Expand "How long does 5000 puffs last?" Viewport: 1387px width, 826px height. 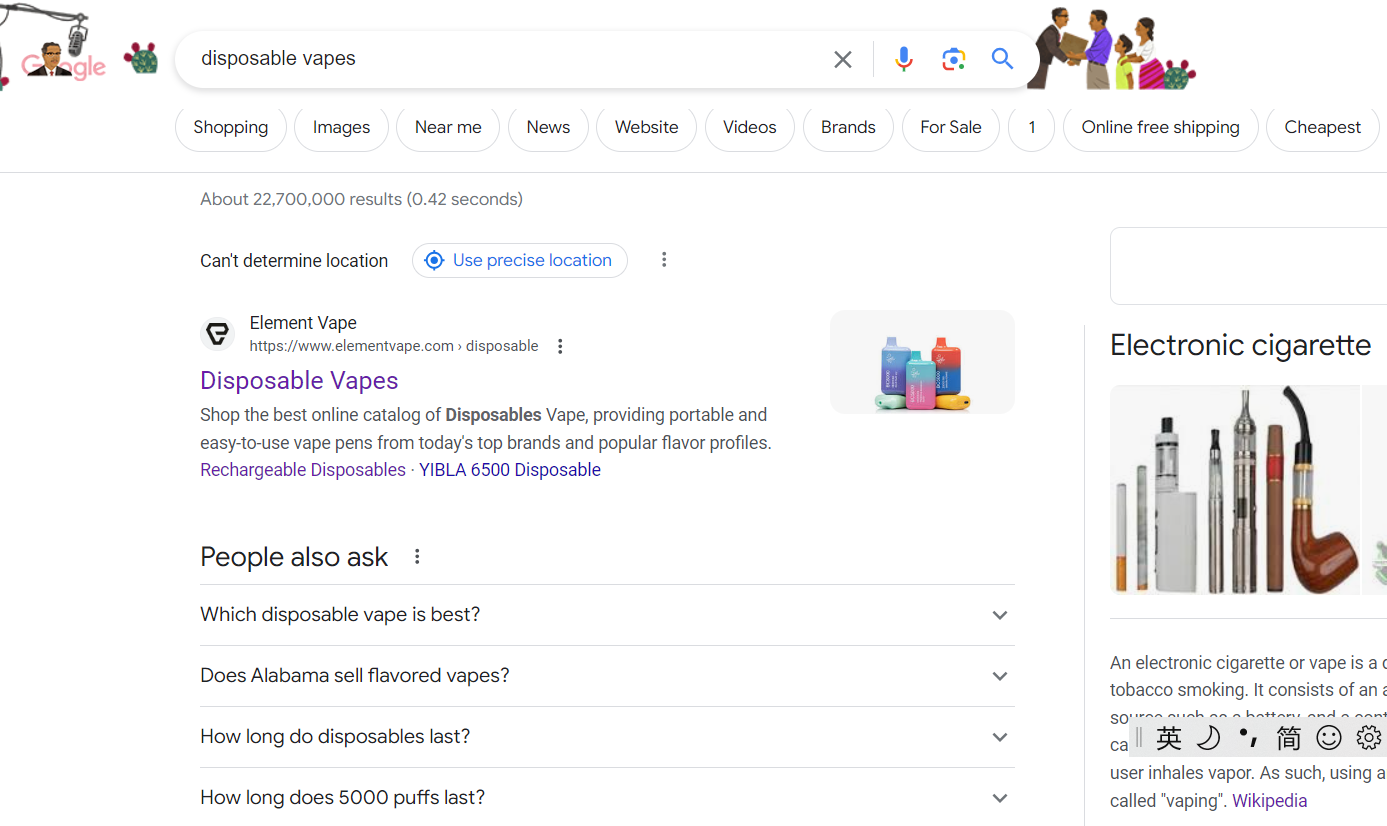point(607,798)
